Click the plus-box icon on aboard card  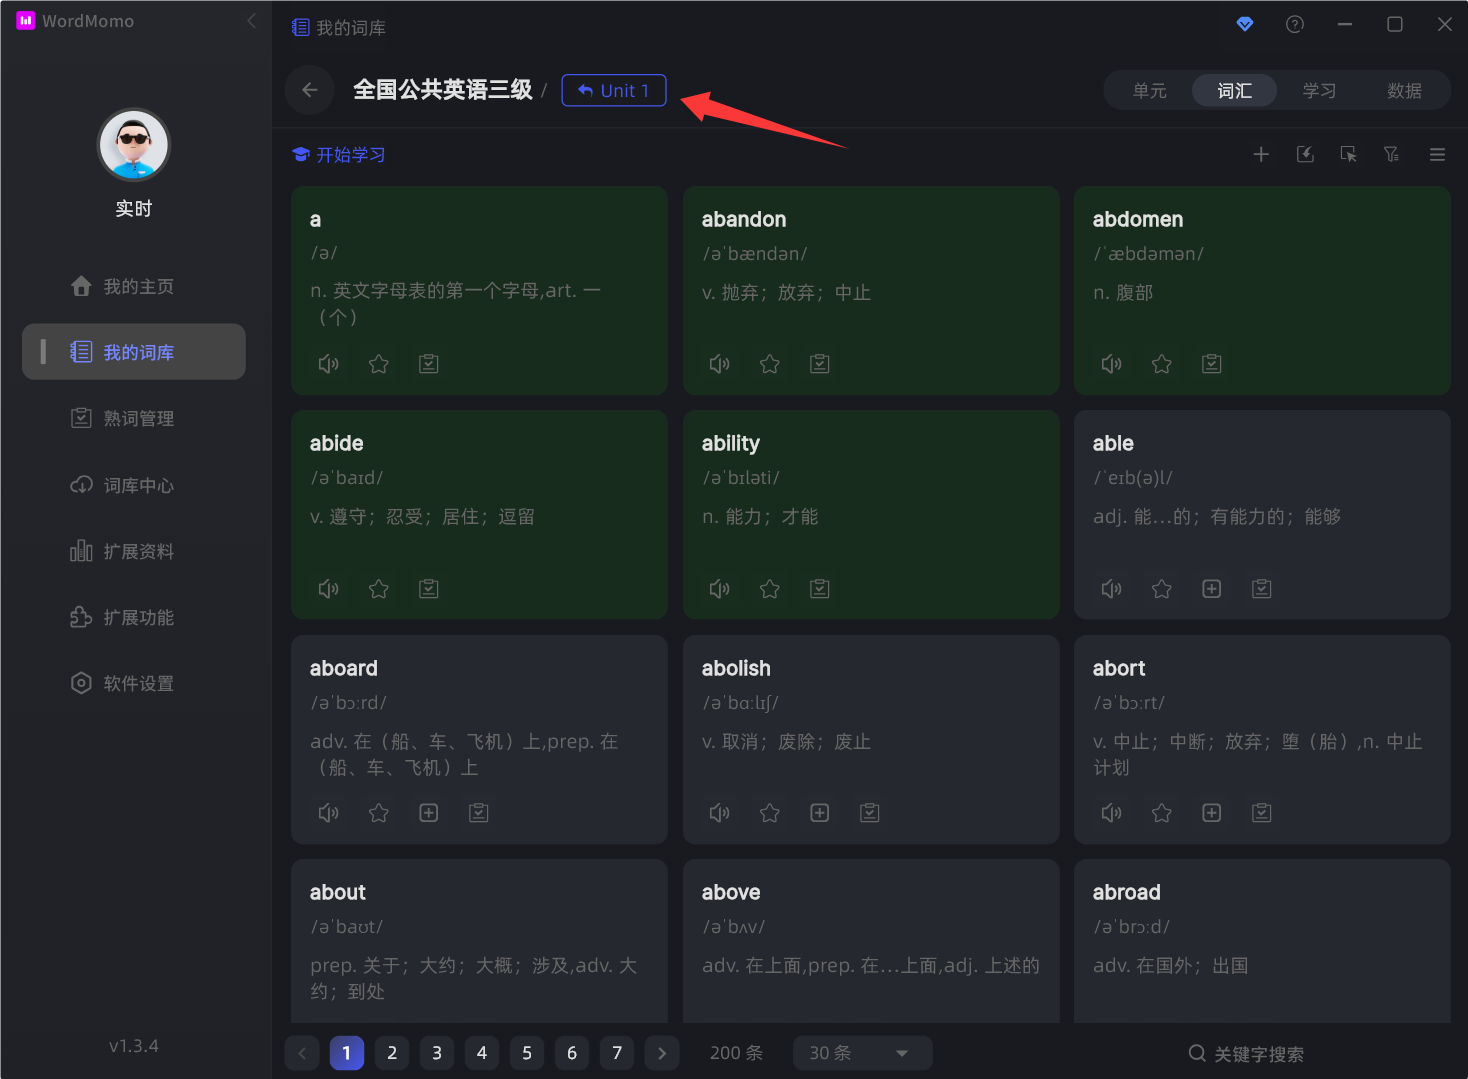pyautogui.click(x=429, y=813)
